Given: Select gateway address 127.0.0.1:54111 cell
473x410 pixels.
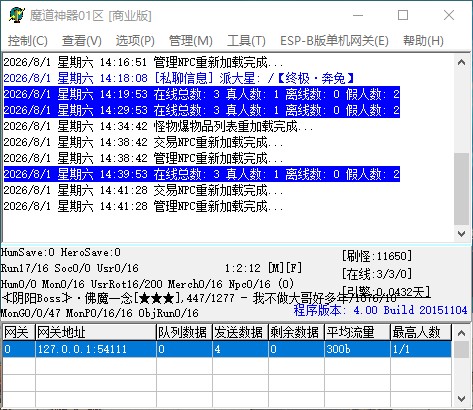Looking at the screenshot, I should click(96, 349).
